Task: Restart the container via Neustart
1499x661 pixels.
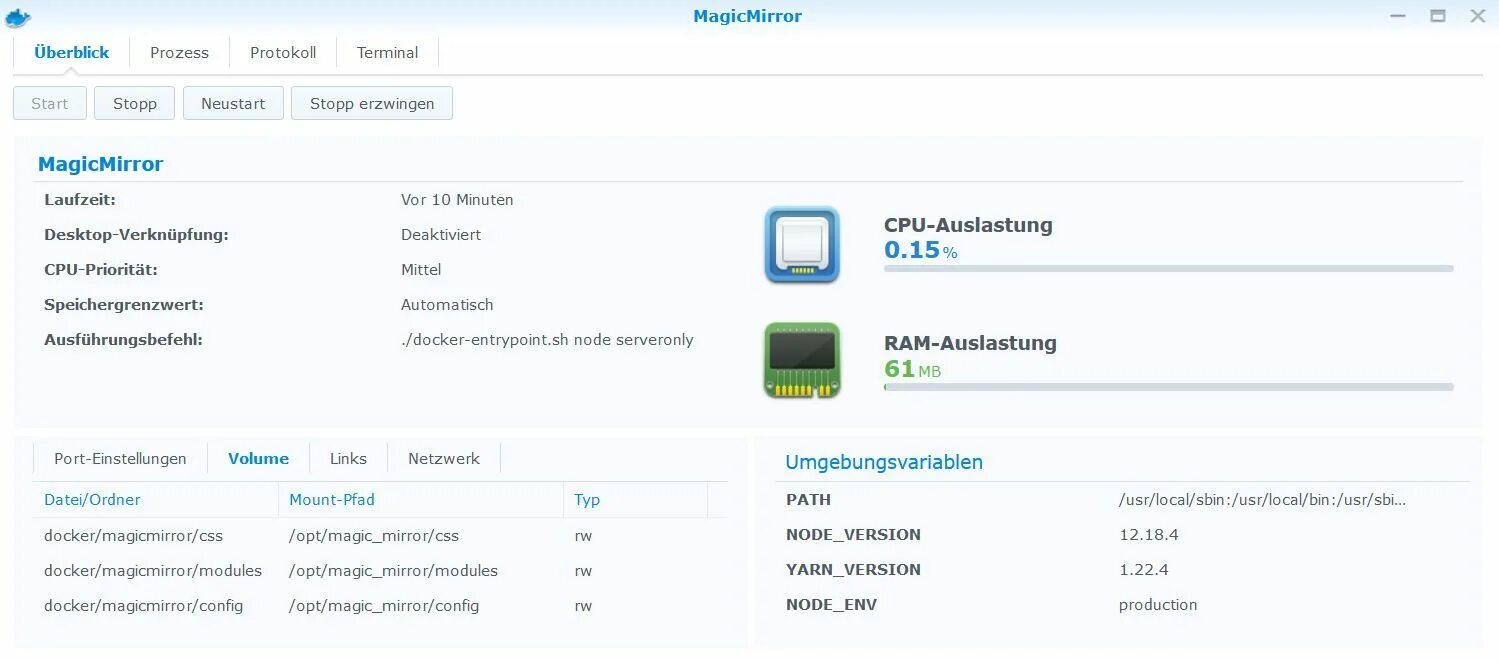Action: (x=233, y=102)
